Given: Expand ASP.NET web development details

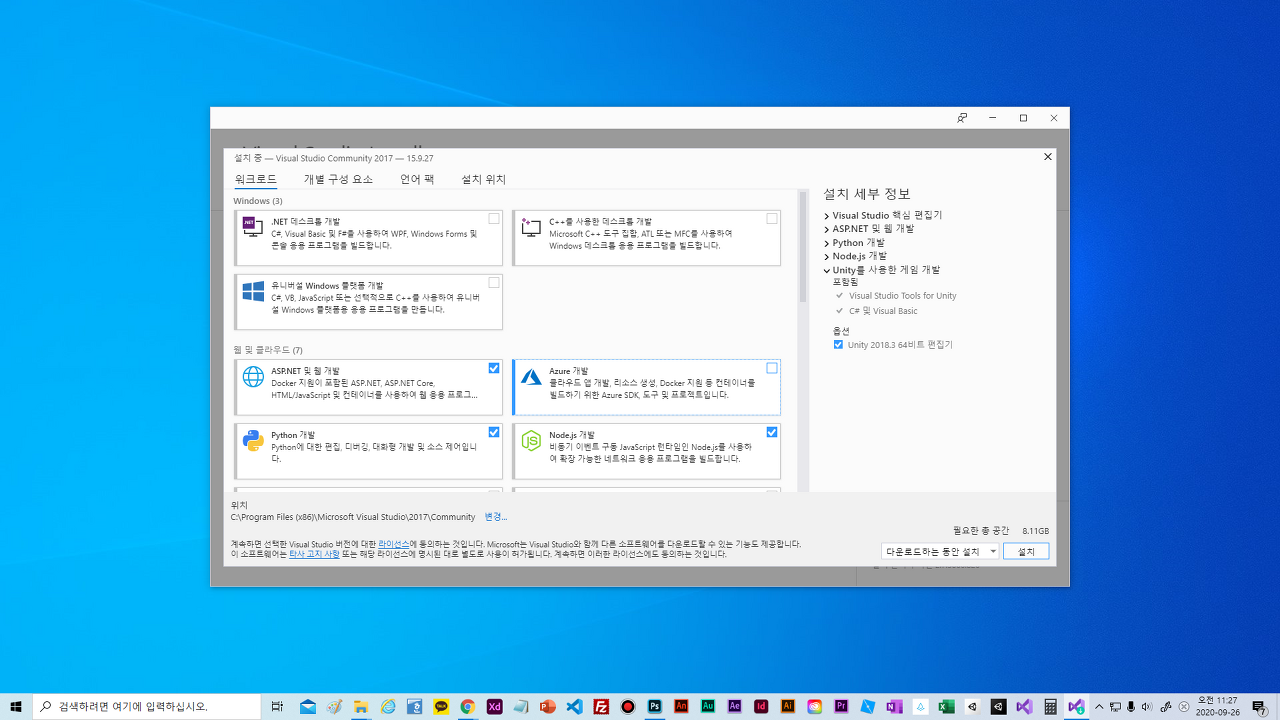Looking at the screenshot, I should point(827,229).
